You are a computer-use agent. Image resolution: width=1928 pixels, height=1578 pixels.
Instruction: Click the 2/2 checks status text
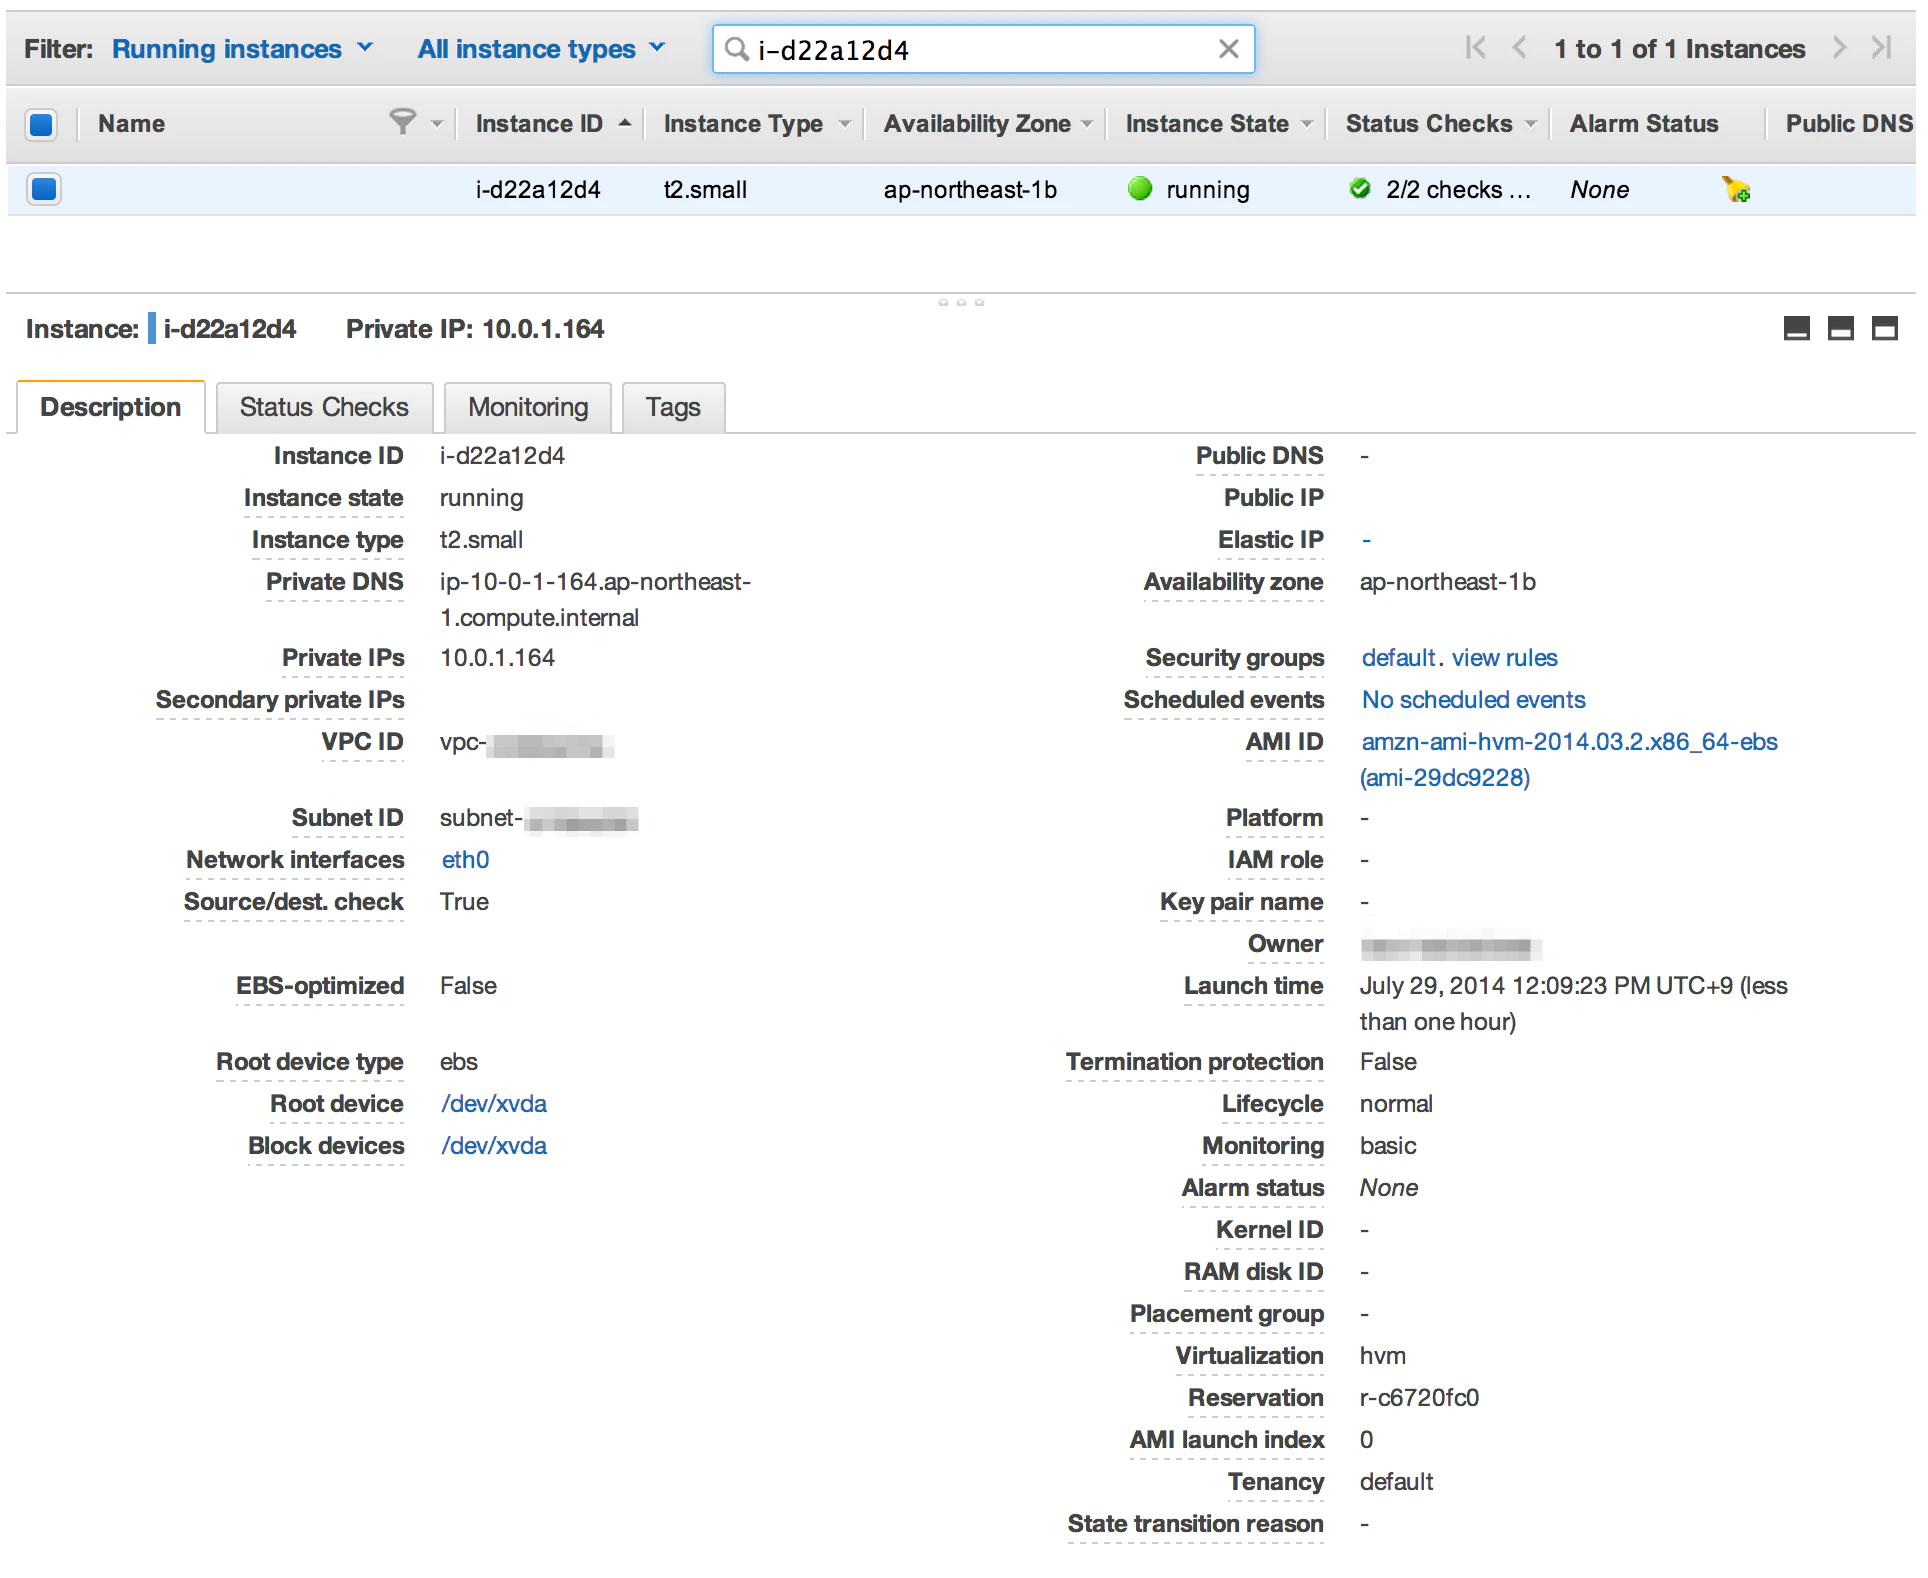coord(1457,189)
